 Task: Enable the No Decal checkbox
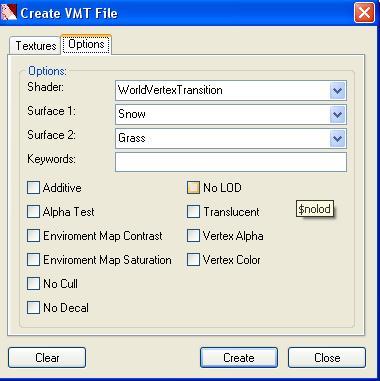(x=33, y=308)
